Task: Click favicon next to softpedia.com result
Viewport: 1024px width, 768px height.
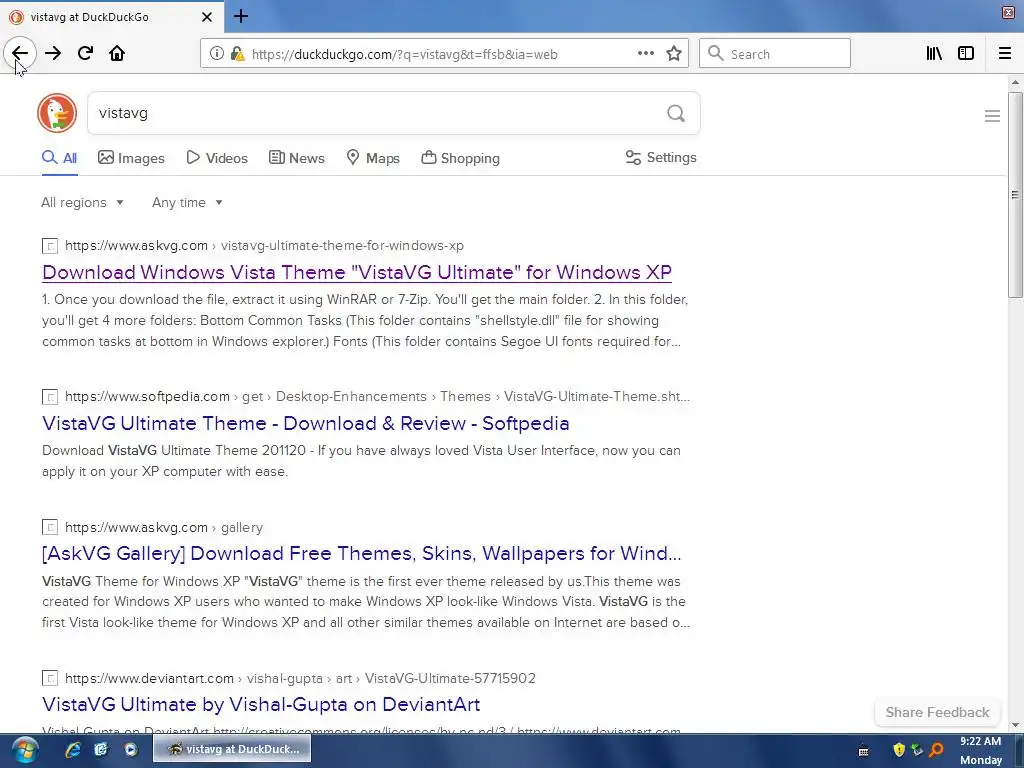Action: [x=50, y=397]
